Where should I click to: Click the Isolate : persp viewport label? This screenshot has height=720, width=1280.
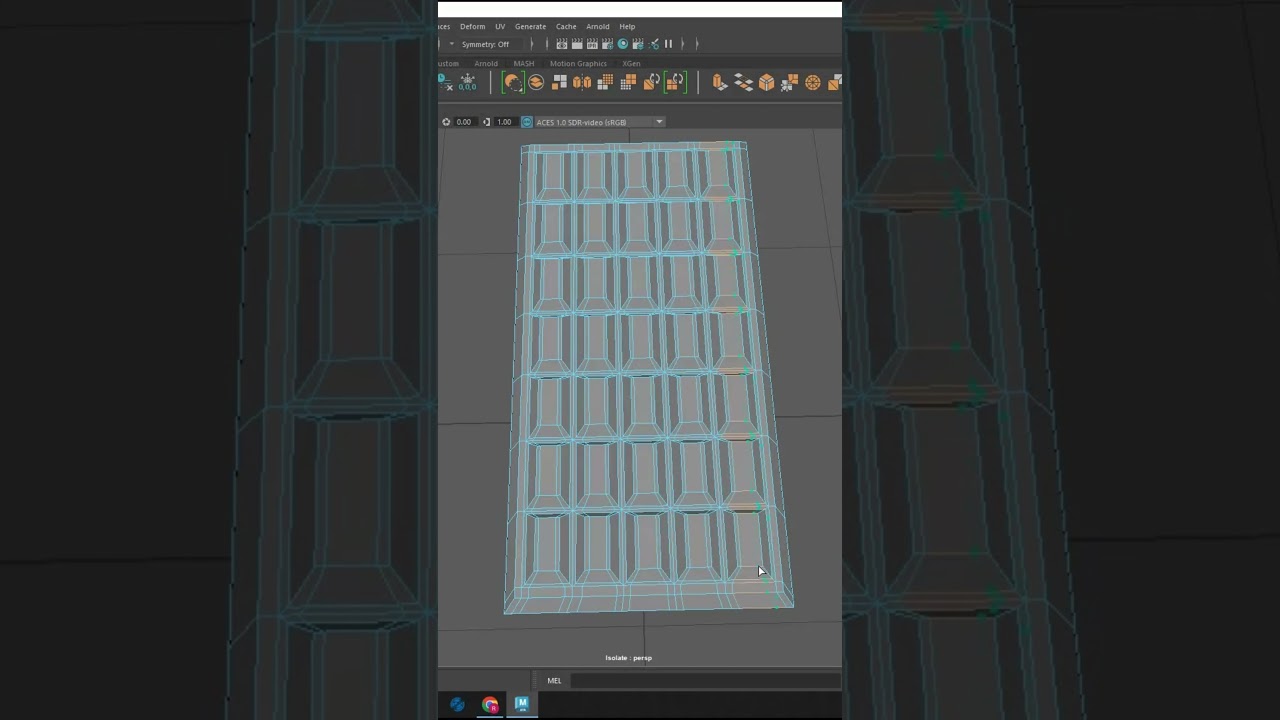pos(628,658)
